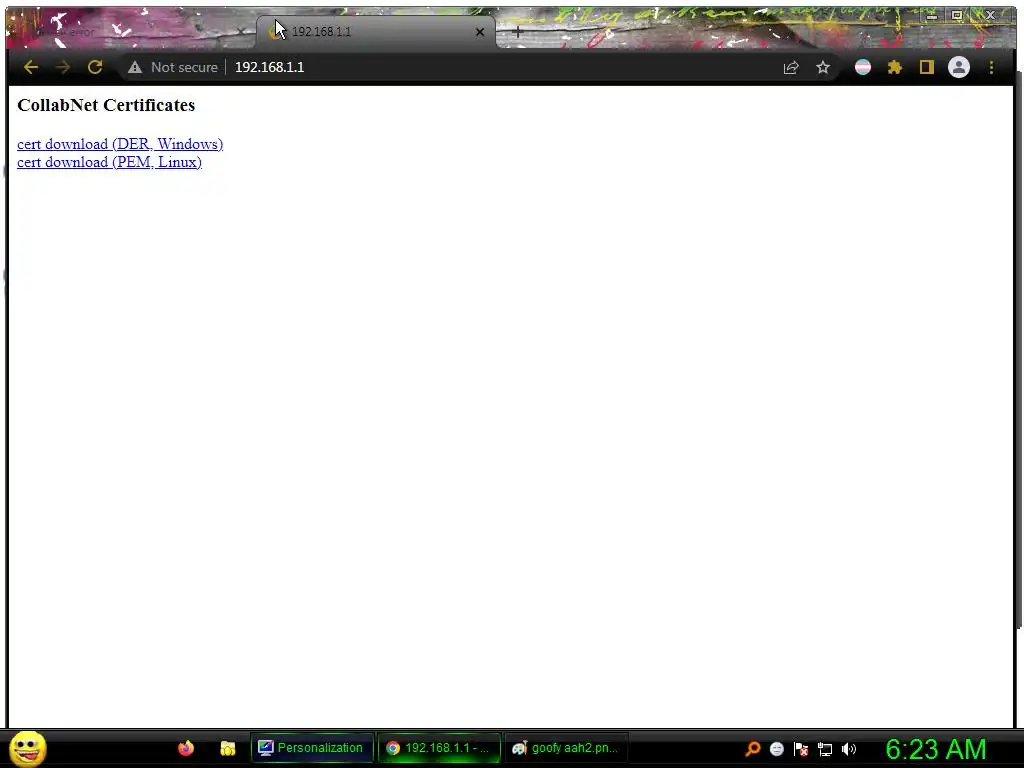Close the 192.168.1.1 tab
Screen dimensions: 1024x768
click(x=480, y=31)
